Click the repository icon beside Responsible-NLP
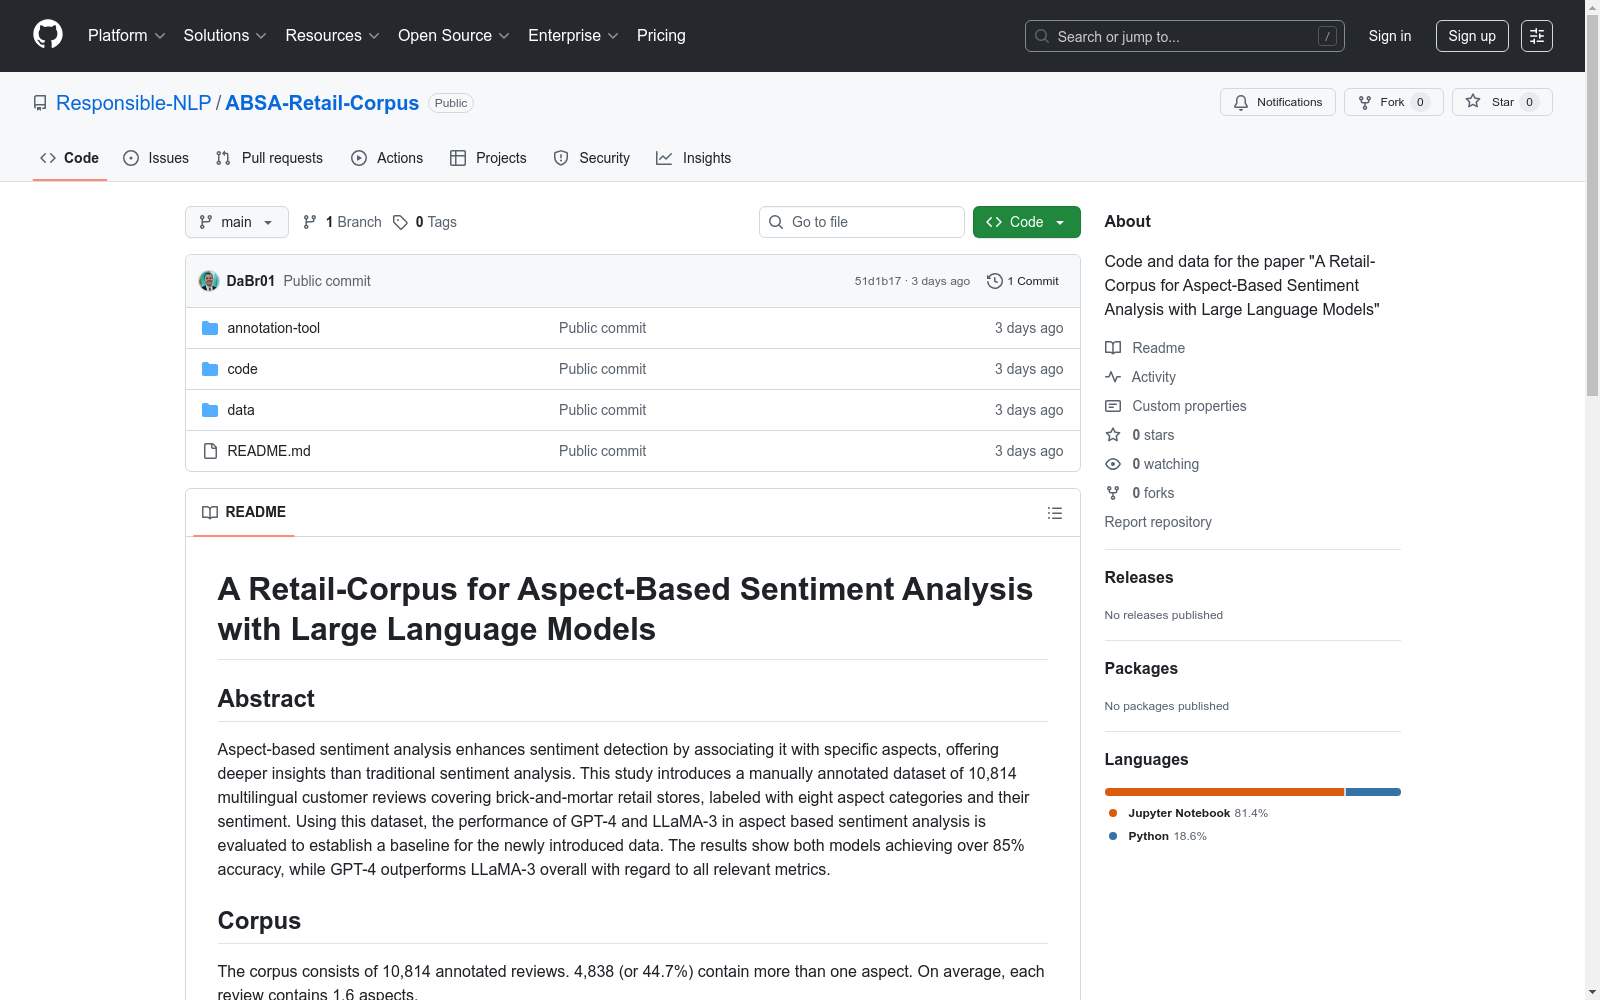This screenshot has height=1000, width=1600. click(40, 103)
